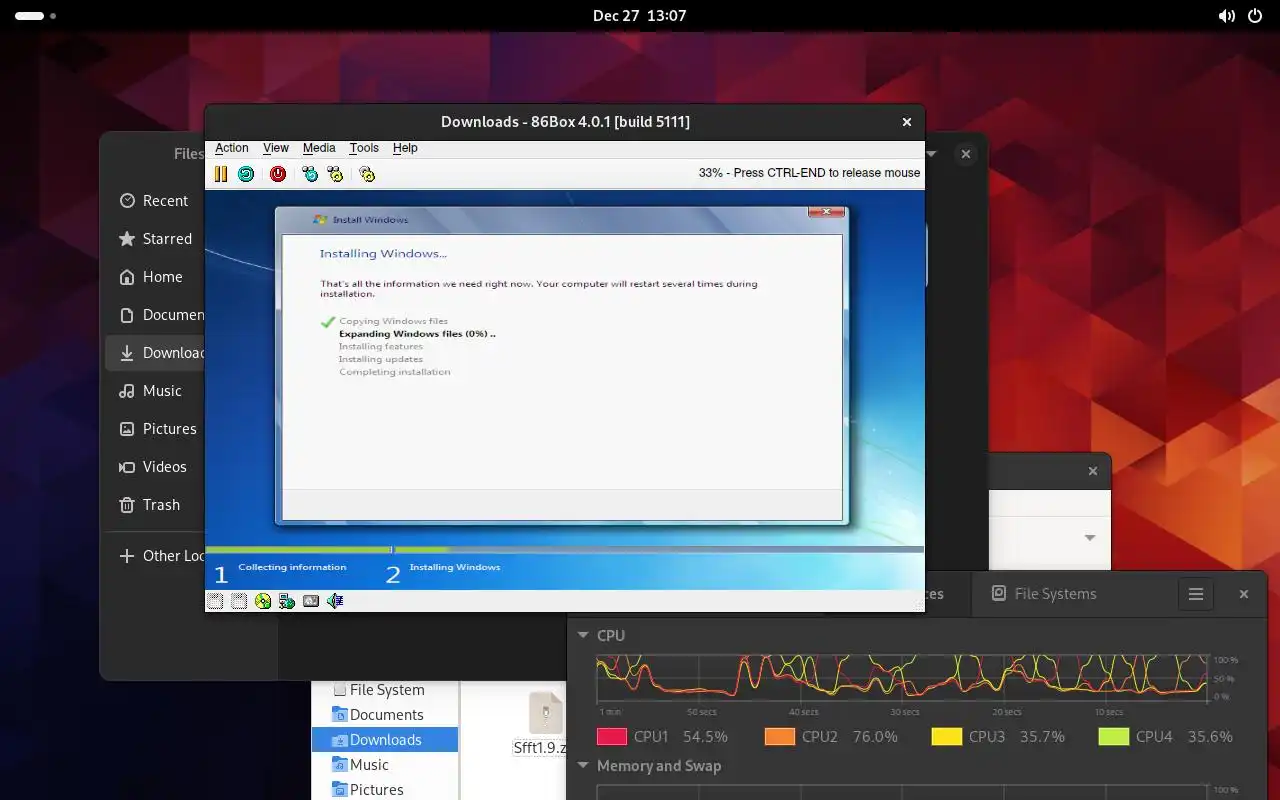Open Pictures in the dark Files sidebar
The height and width of the screenshot is (800, 1280).
coord(155,429)
